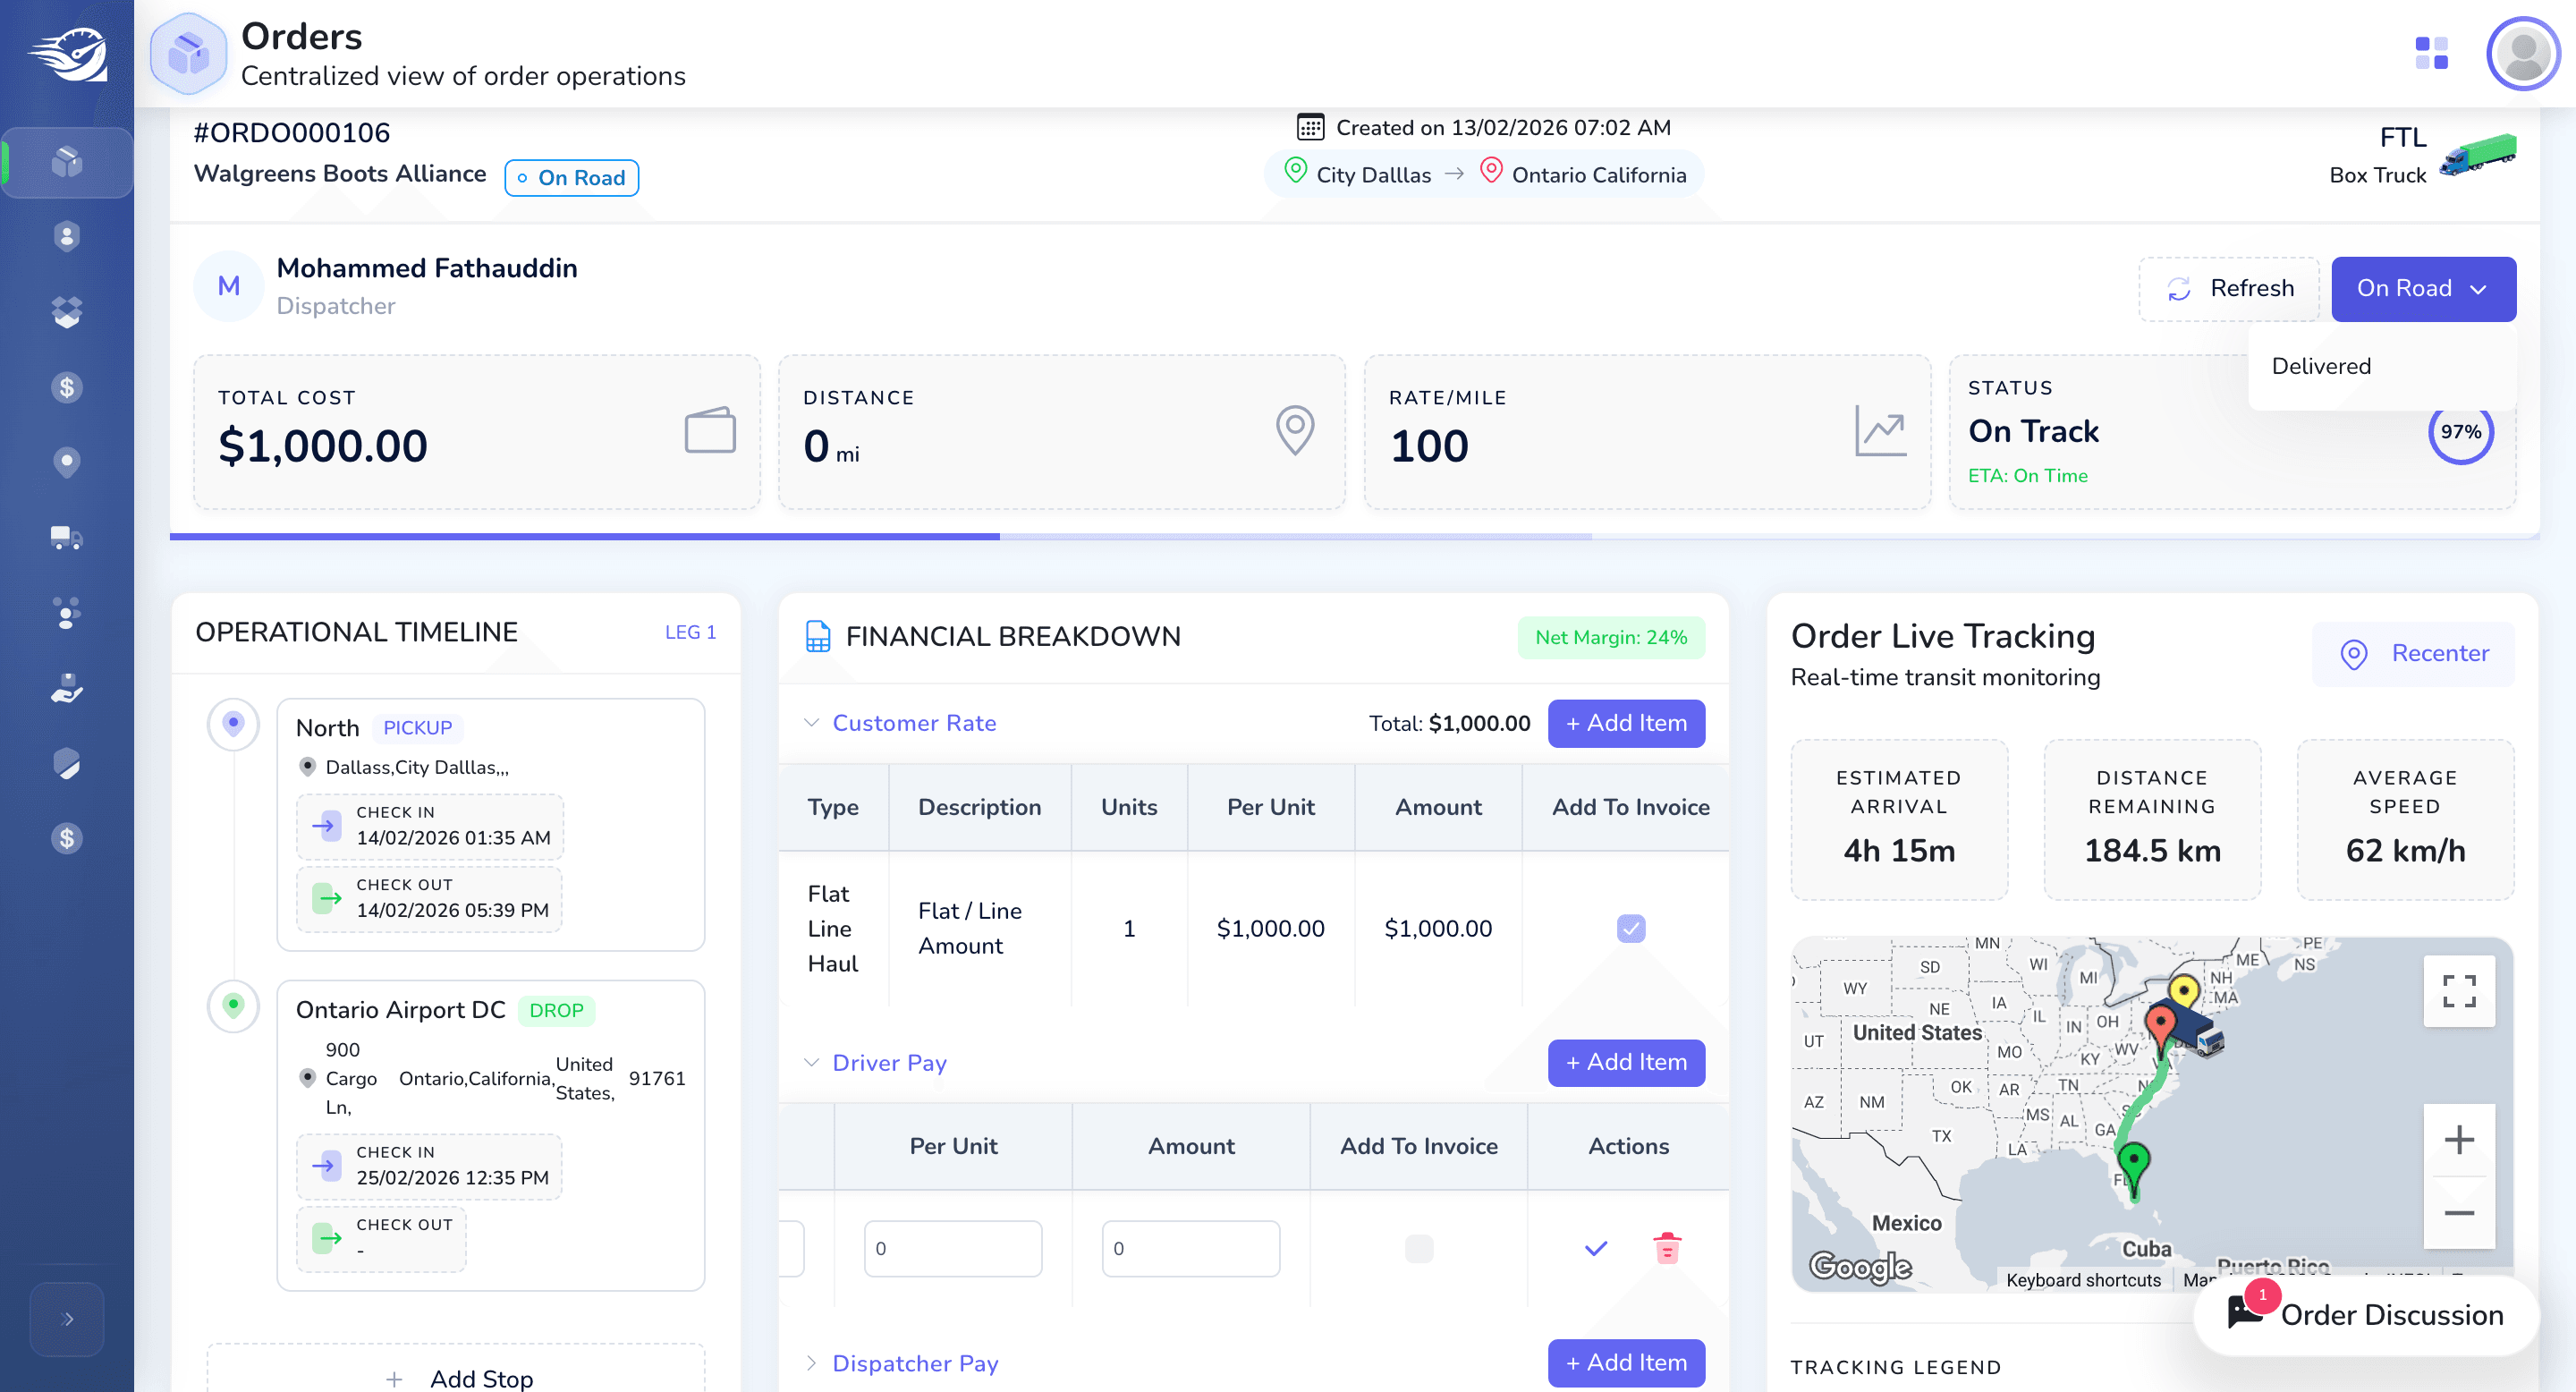This screenshot has width=2576, height=1392.
Task: Open the sidebar hand-holding icon
Action: 66,688
